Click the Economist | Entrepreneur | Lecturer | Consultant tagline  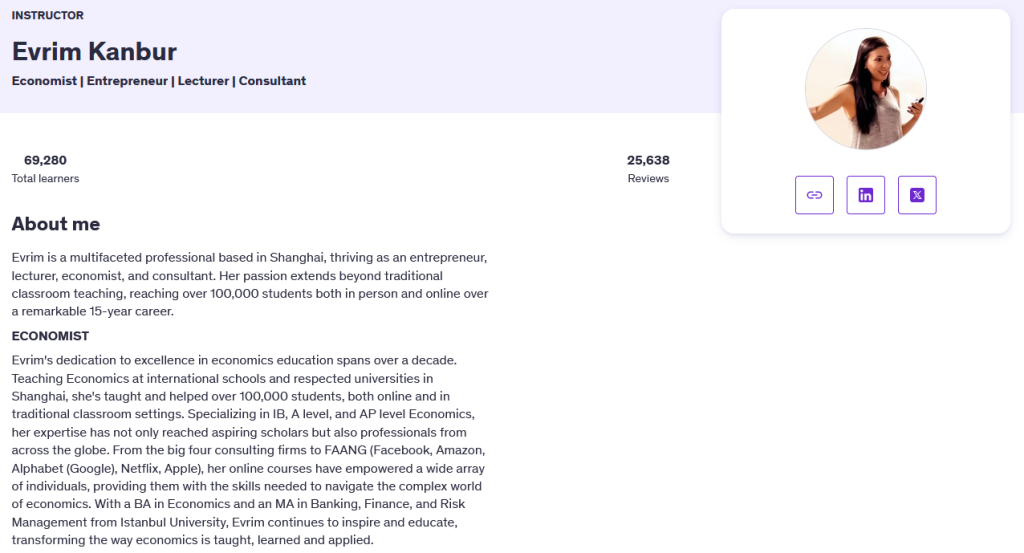tap(159, 81)
